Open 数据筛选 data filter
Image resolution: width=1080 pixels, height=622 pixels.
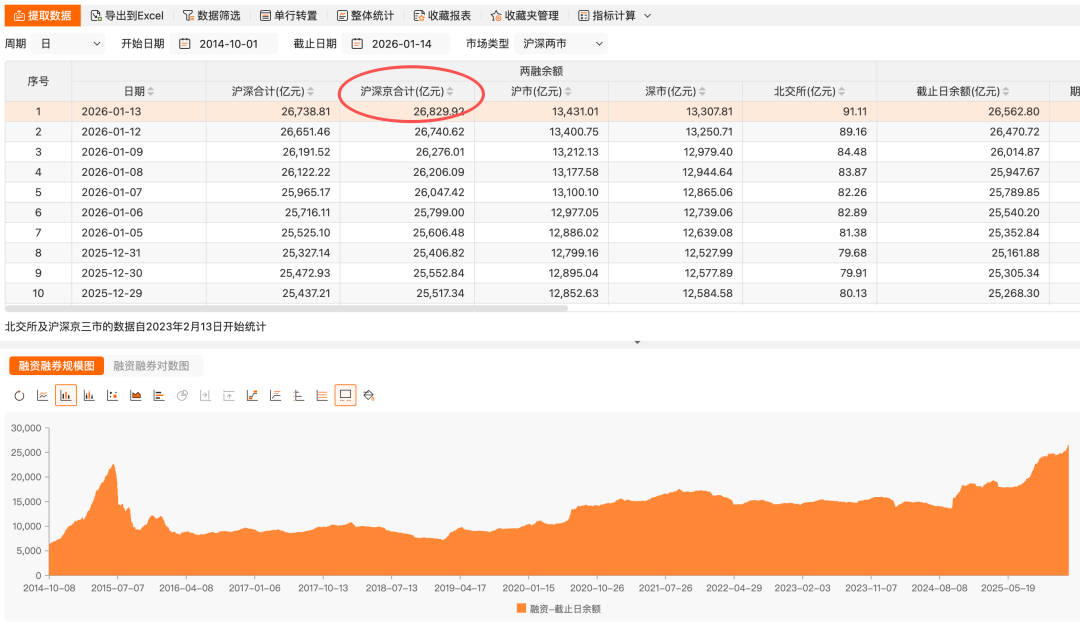pos(211,15)
